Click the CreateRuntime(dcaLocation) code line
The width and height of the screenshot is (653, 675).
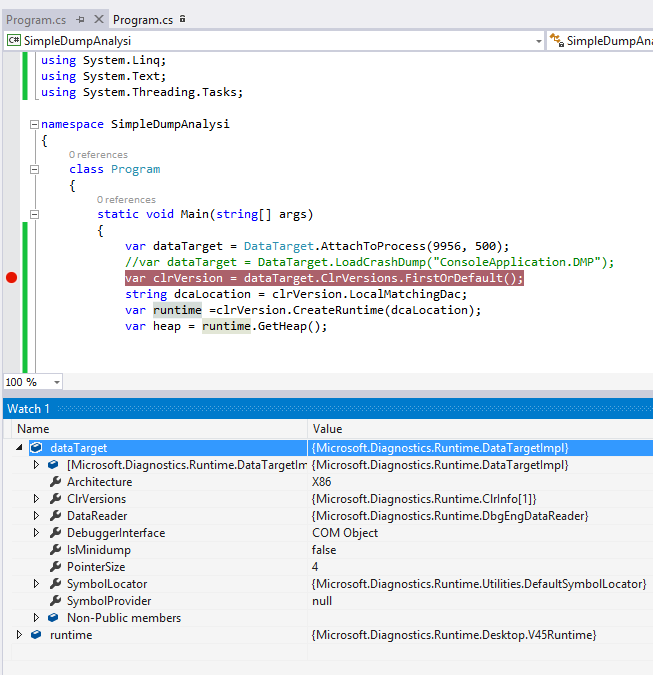303,310
